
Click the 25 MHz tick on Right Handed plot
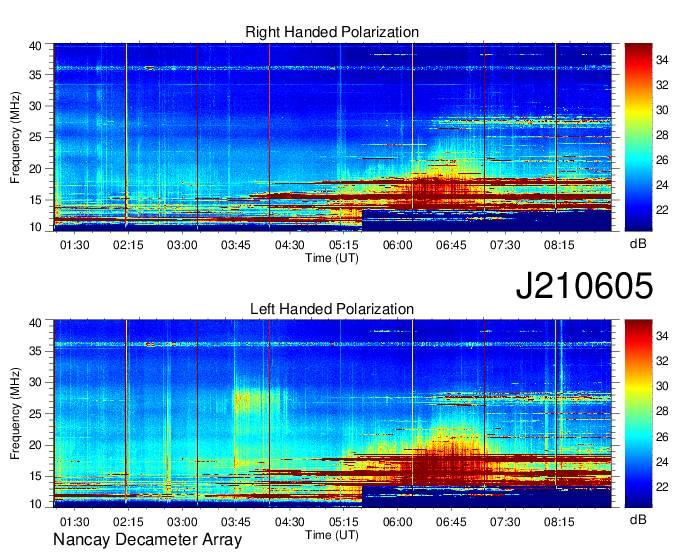pos(36,137)
